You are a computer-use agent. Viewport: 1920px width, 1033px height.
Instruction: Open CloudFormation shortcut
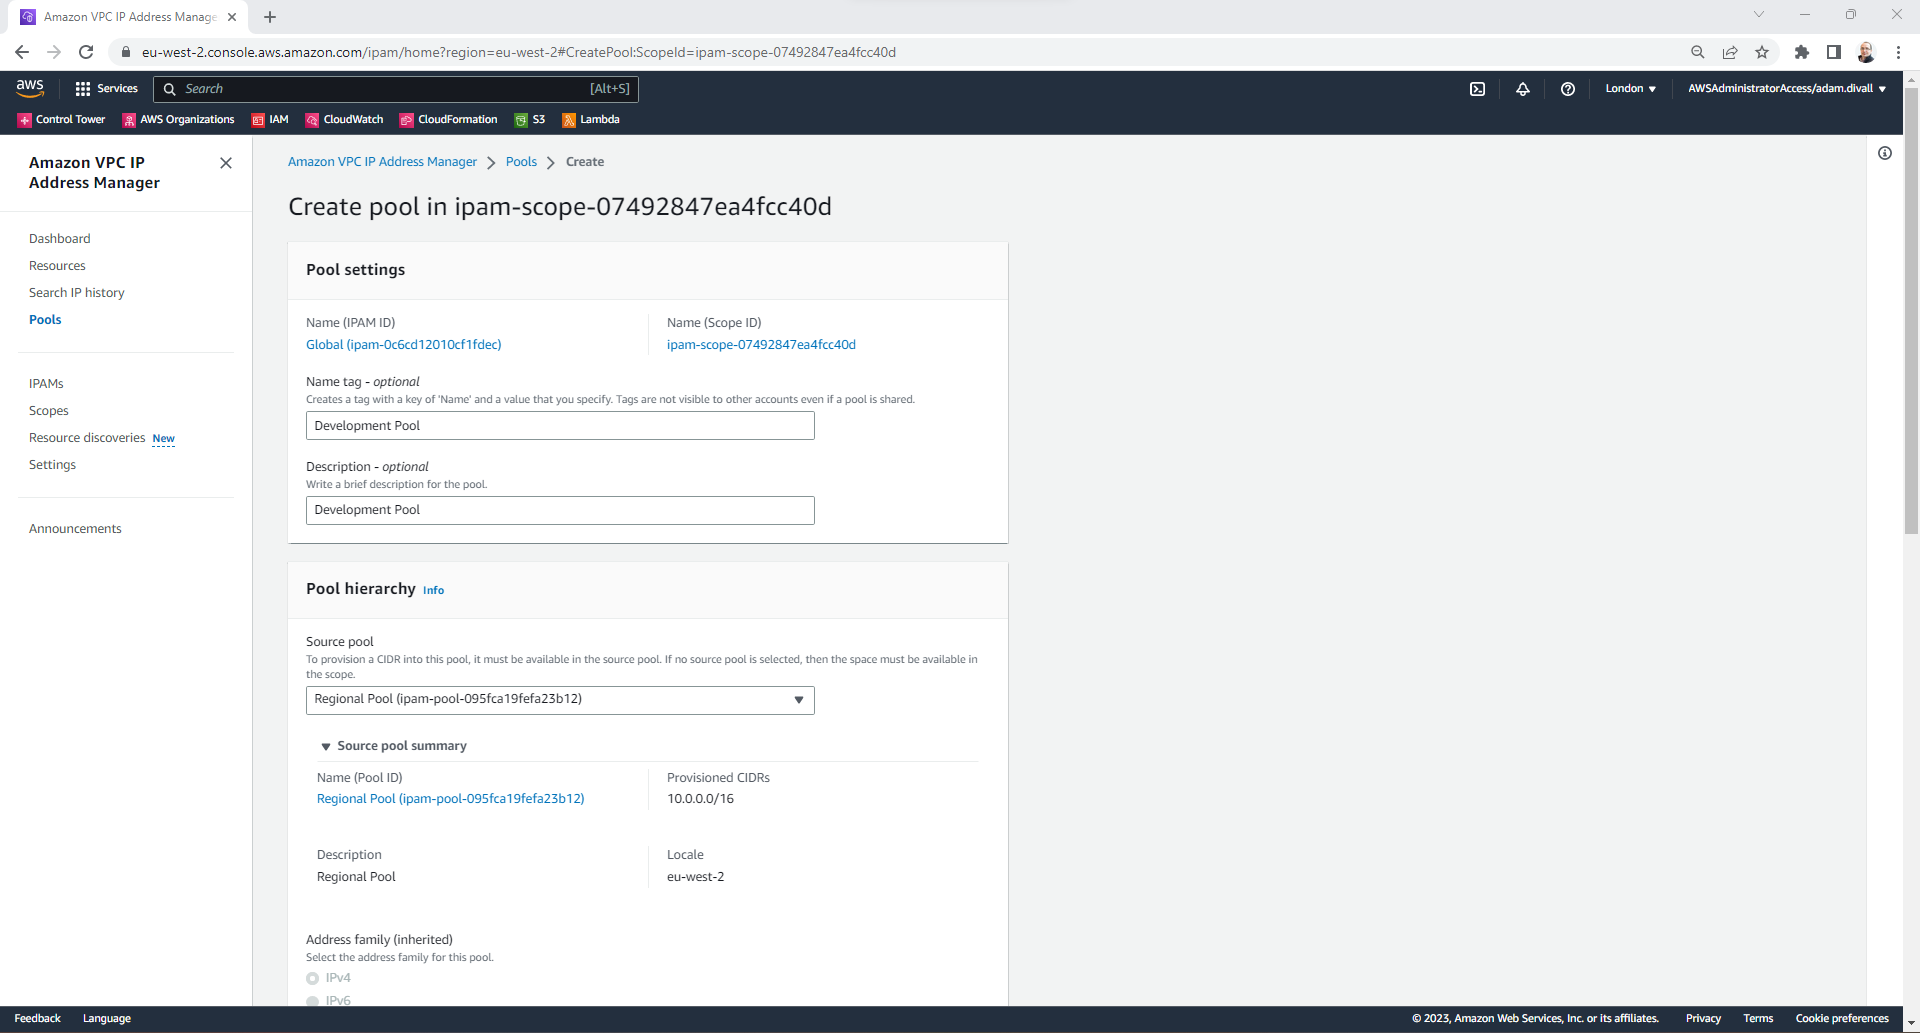(x=448, y=120)
